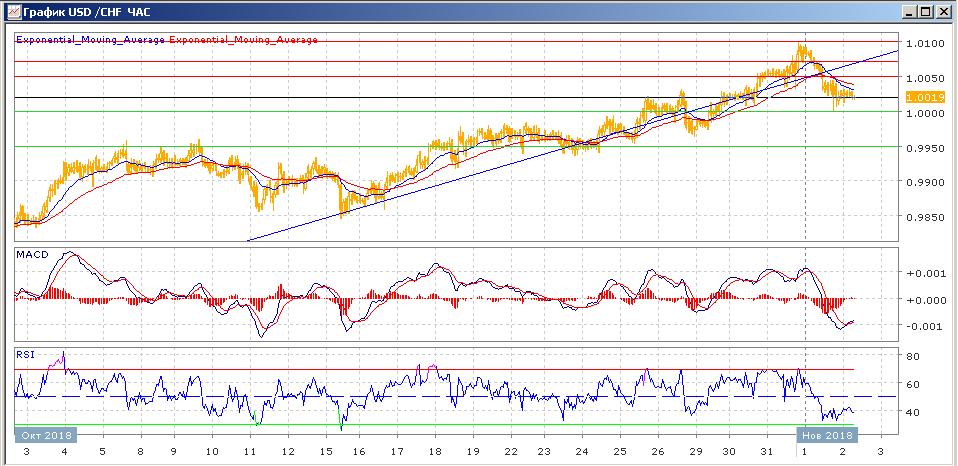Select the blue Exponential_Moving_Average legend label

90,40
